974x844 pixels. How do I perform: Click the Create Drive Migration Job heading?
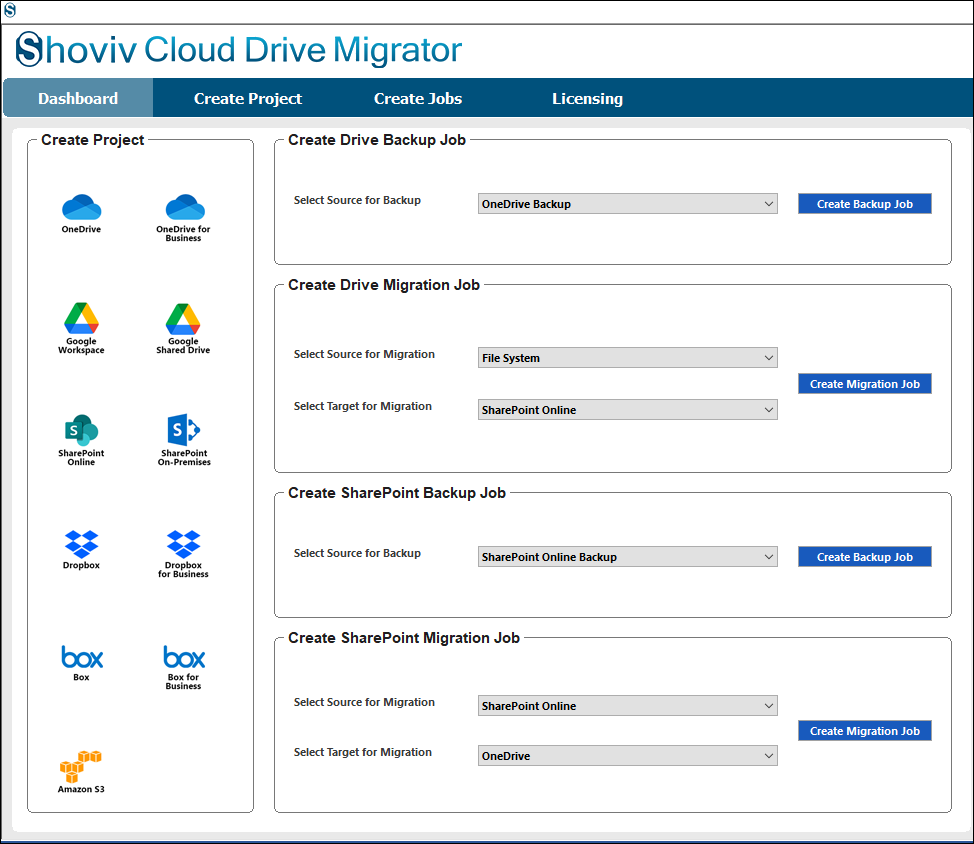tap(384, 285)
